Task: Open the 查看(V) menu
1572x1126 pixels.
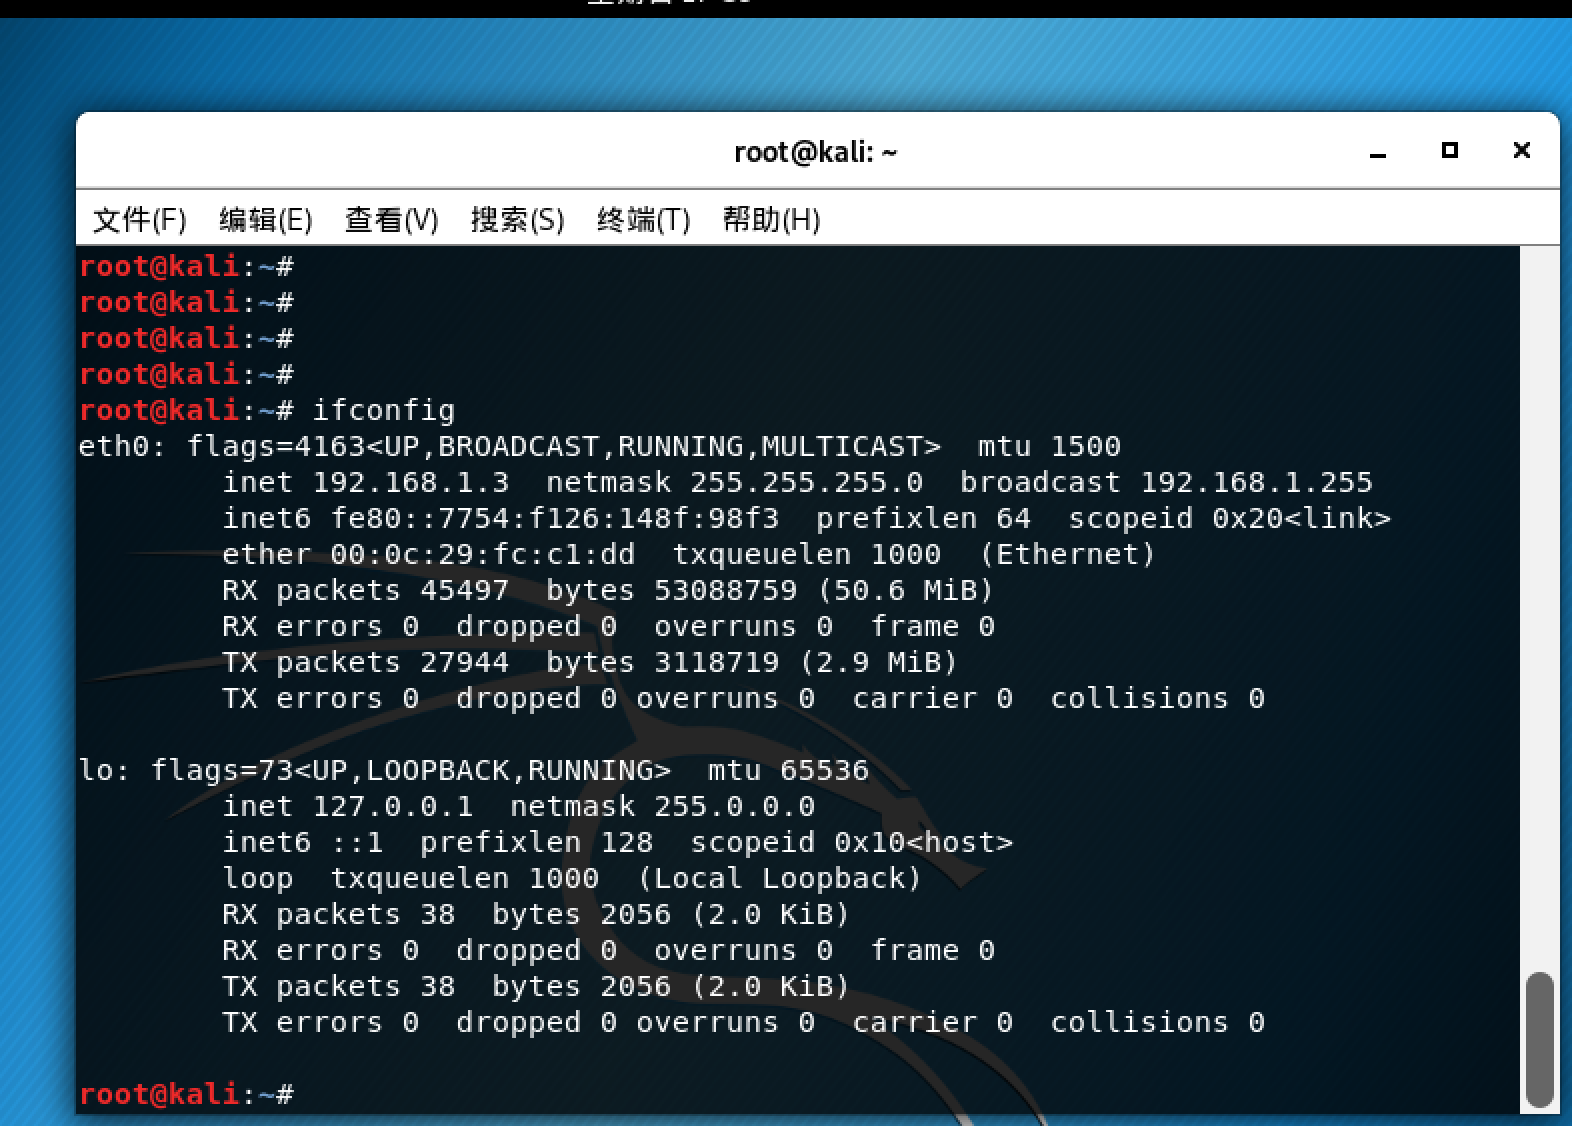Action: [391, 219]
